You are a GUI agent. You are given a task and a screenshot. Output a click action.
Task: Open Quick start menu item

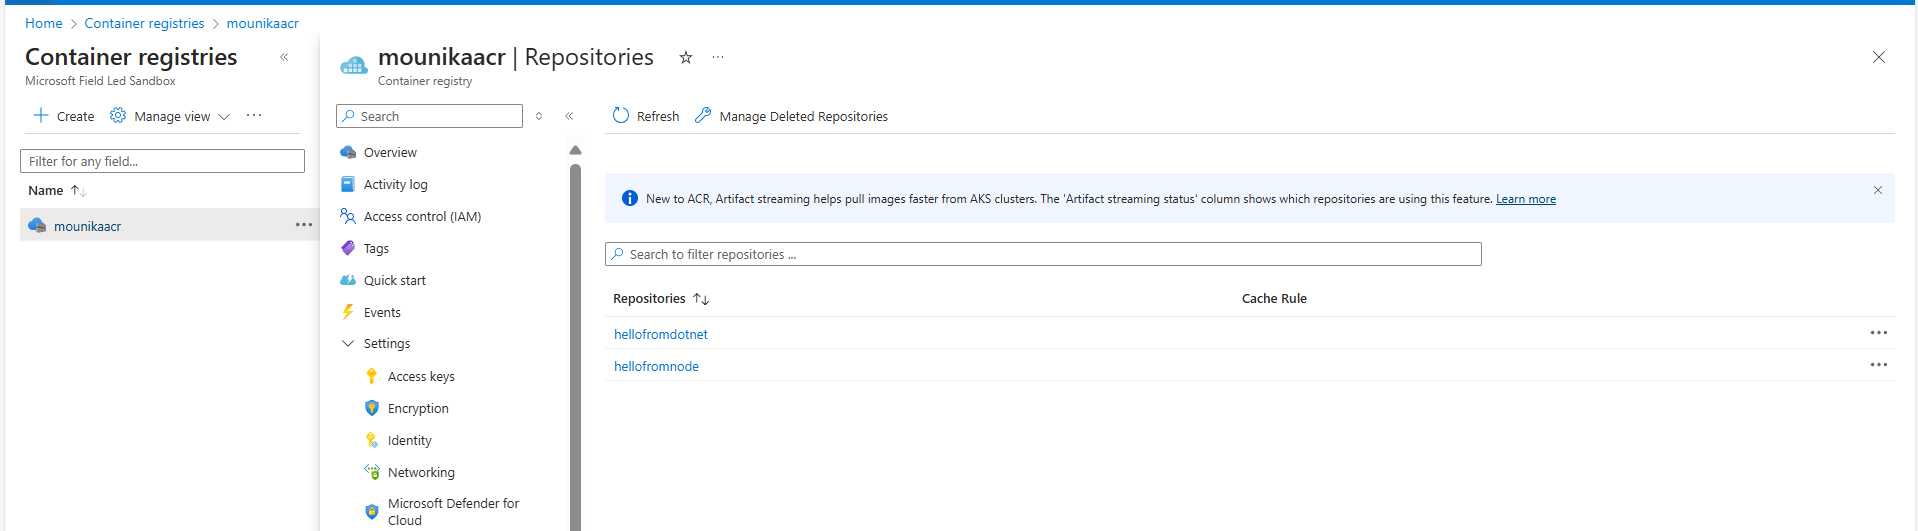394,280
